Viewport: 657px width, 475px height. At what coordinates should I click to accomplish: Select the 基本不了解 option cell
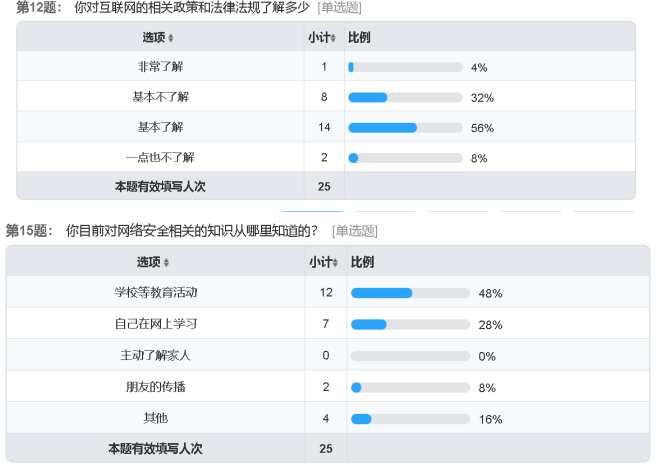click(160, 97)
